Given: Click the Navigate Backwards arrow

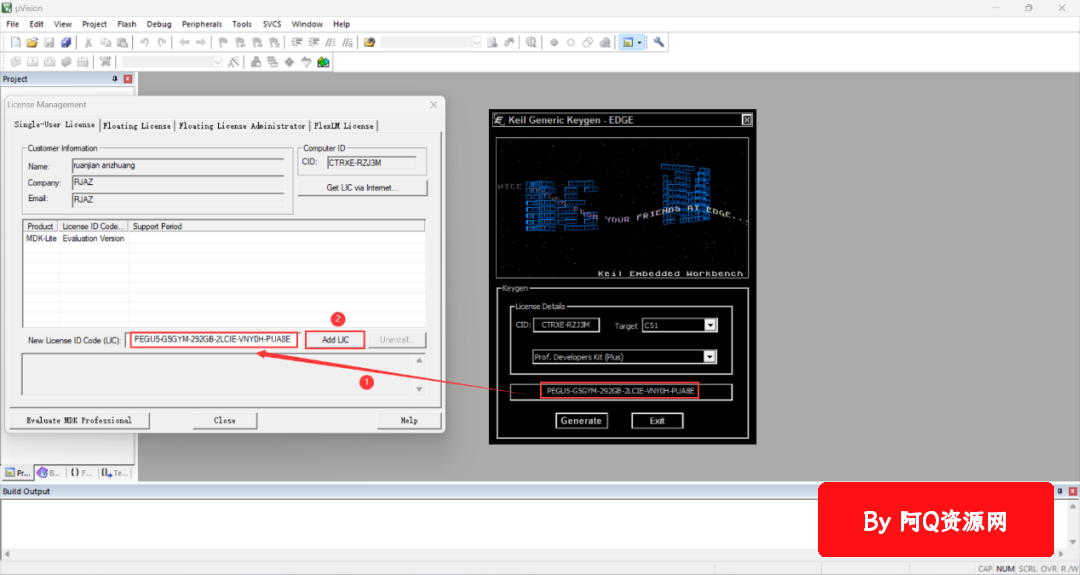Looking at the screenshot, I should coord(184,43).
